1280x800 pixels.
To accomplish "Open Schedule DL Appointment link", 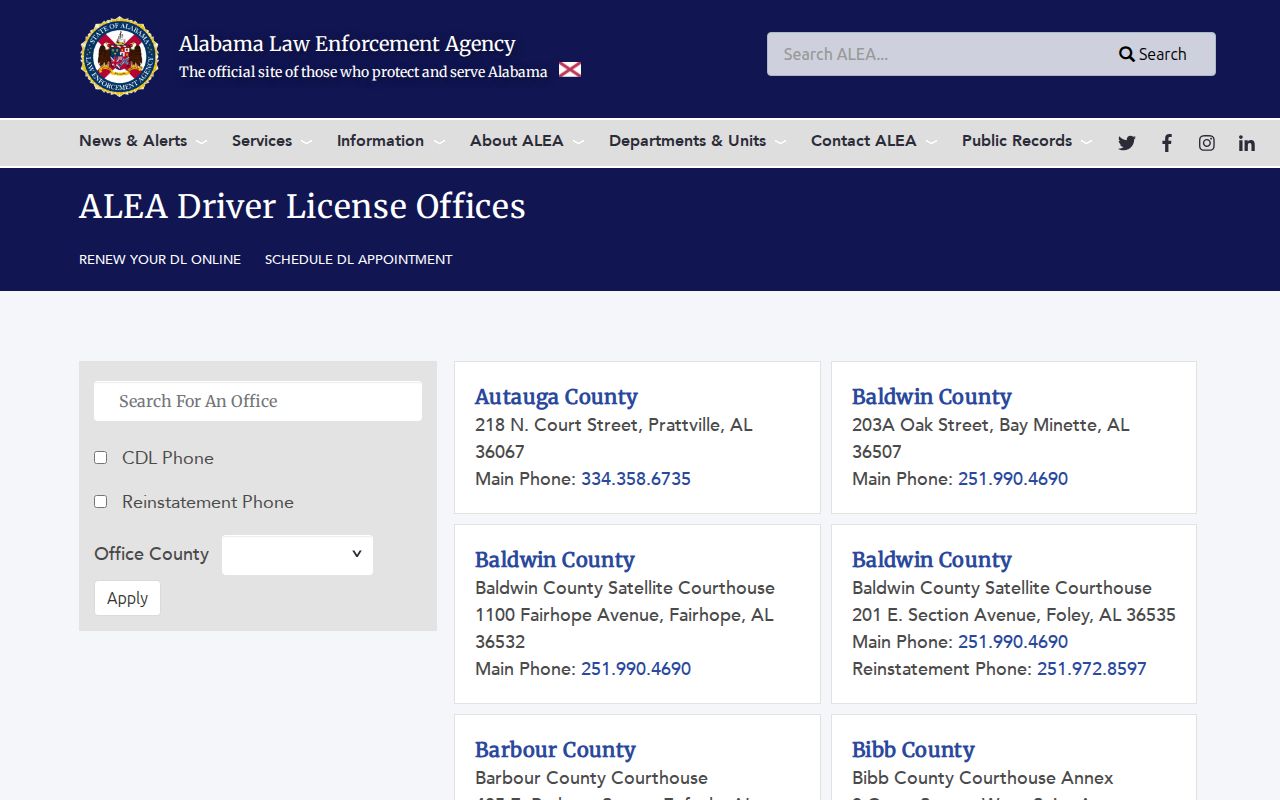I will click(358, 259).
